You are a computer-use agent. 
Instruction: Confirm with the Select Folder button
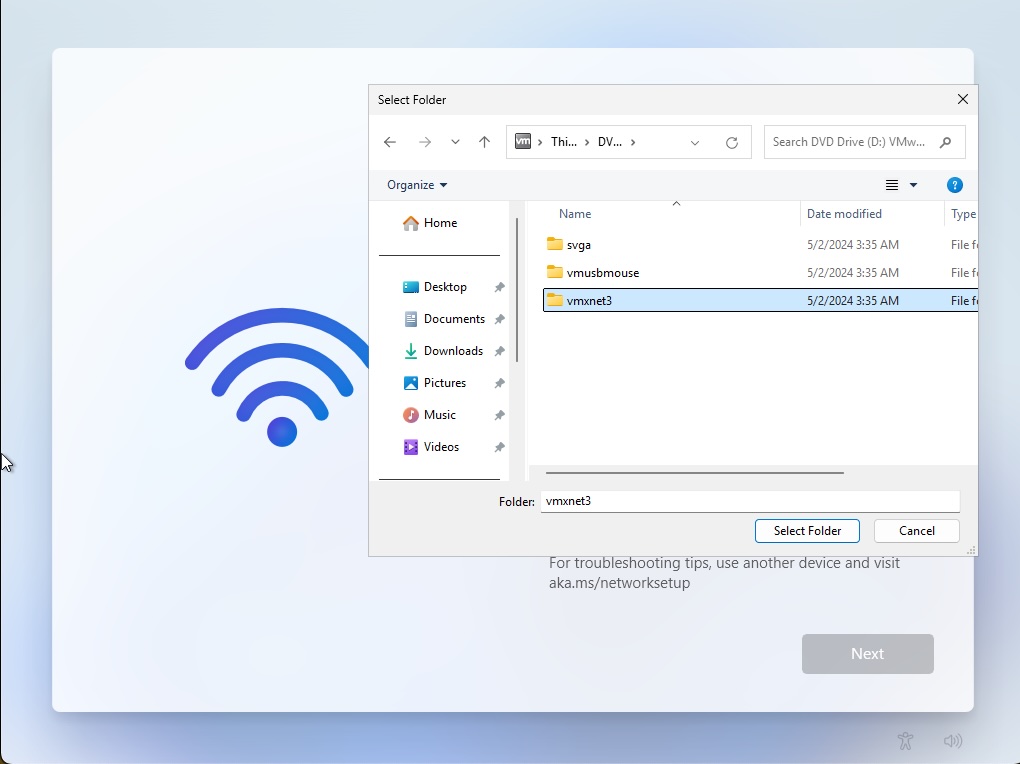pos(807,531)
